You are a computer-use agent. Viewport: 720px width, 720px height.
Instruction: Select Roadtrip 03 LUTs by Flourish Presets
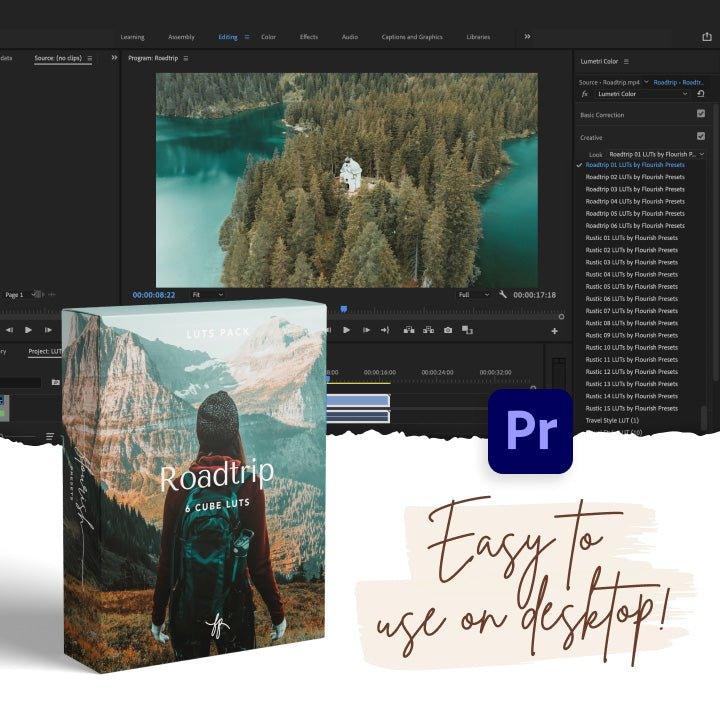[x=635, y=189]
